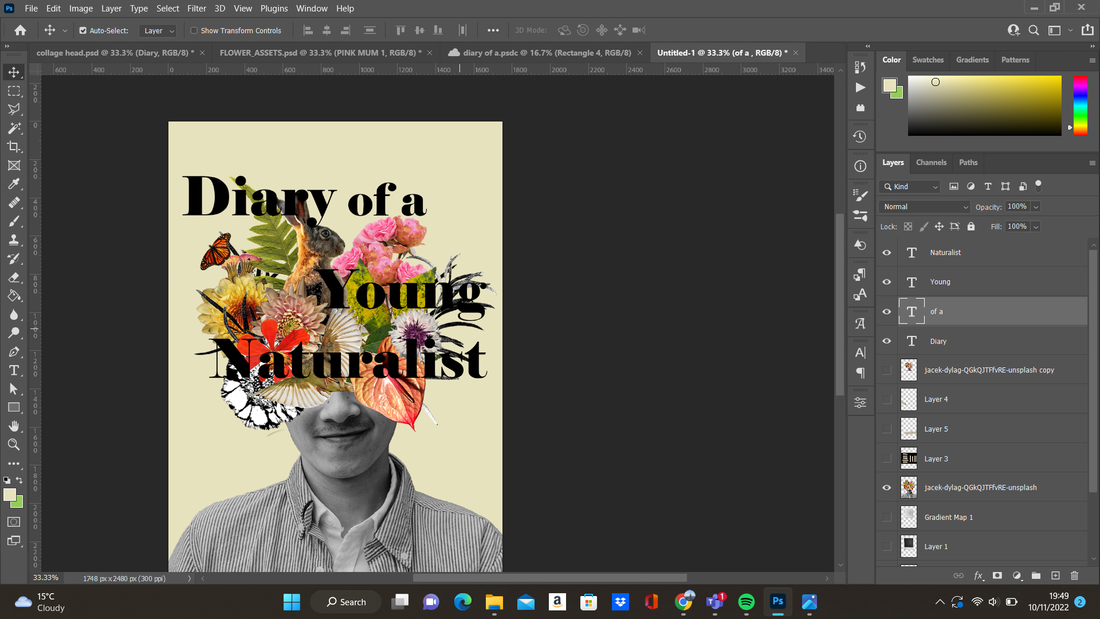Select the Polygonal Lasso tool
Screen dimensions: 1100x619
pyautogui.click(x=14, y=109)
